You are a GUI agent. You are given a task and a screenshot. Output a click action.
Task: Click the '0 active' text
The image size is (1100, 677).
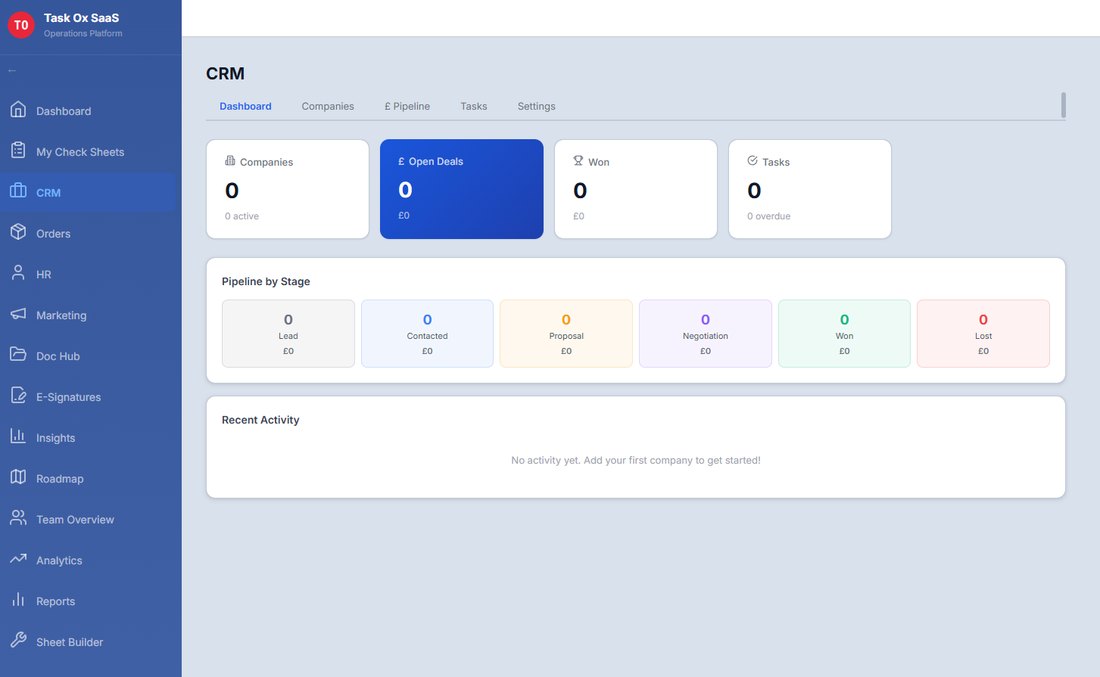point(241,216)
